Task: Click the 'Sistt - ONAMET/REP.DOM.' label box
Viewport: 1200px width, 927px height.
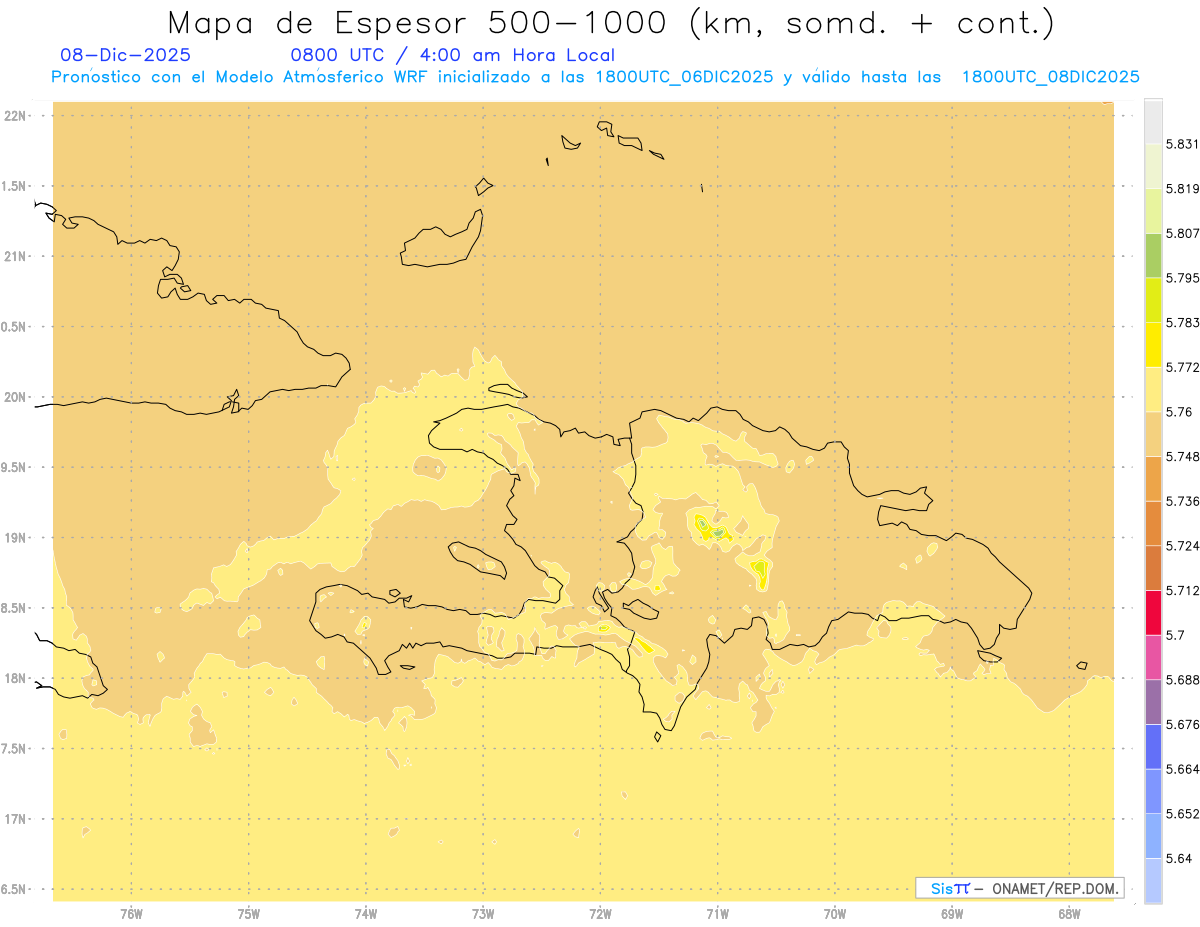Action: tap(1019, 888)
